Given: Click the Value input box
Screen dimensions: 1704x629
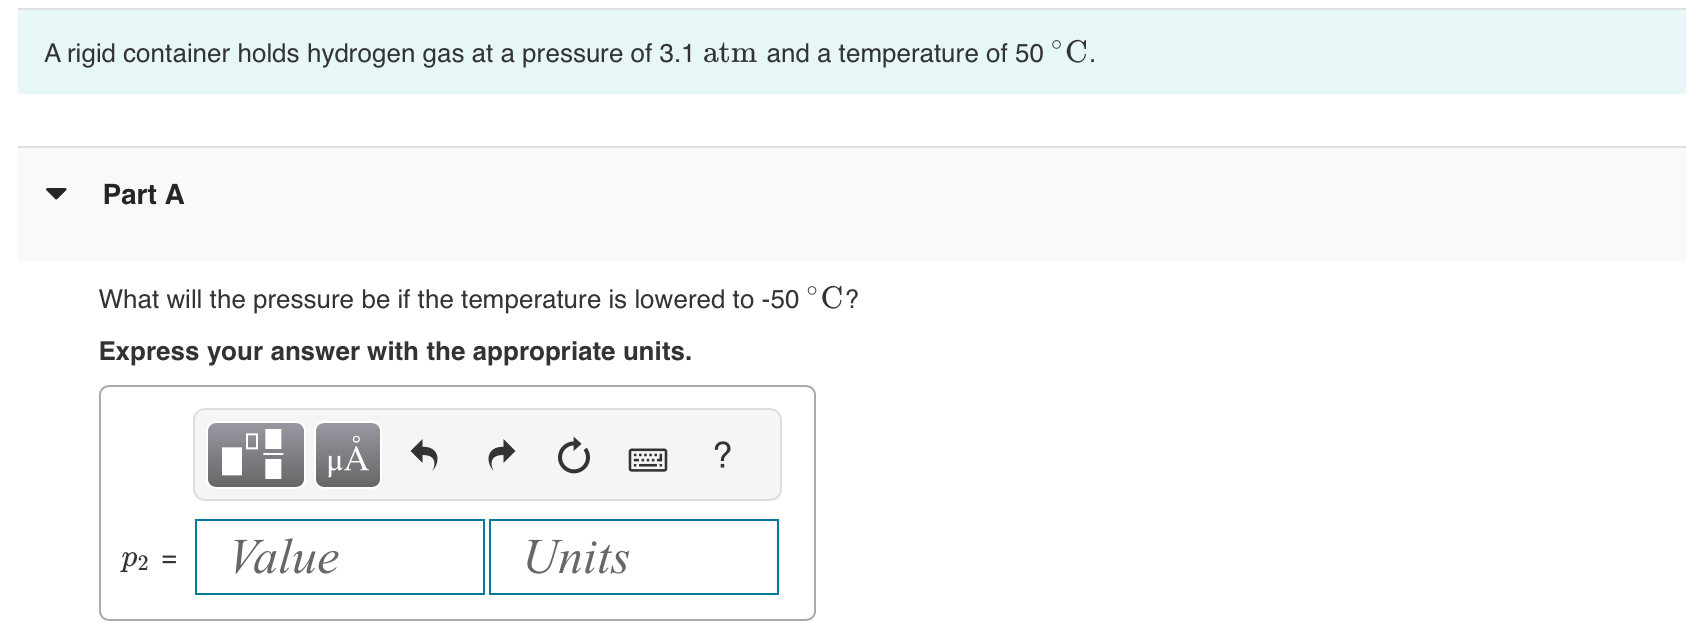Looking at the screenshot, I should pyautogui.click(x=339, y=557).
